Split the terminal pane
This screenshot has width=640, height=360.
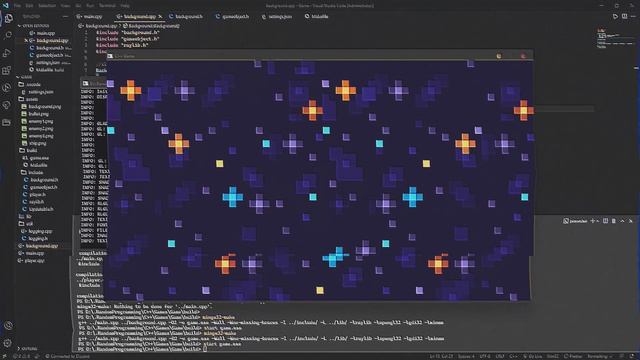coord(606,221)
